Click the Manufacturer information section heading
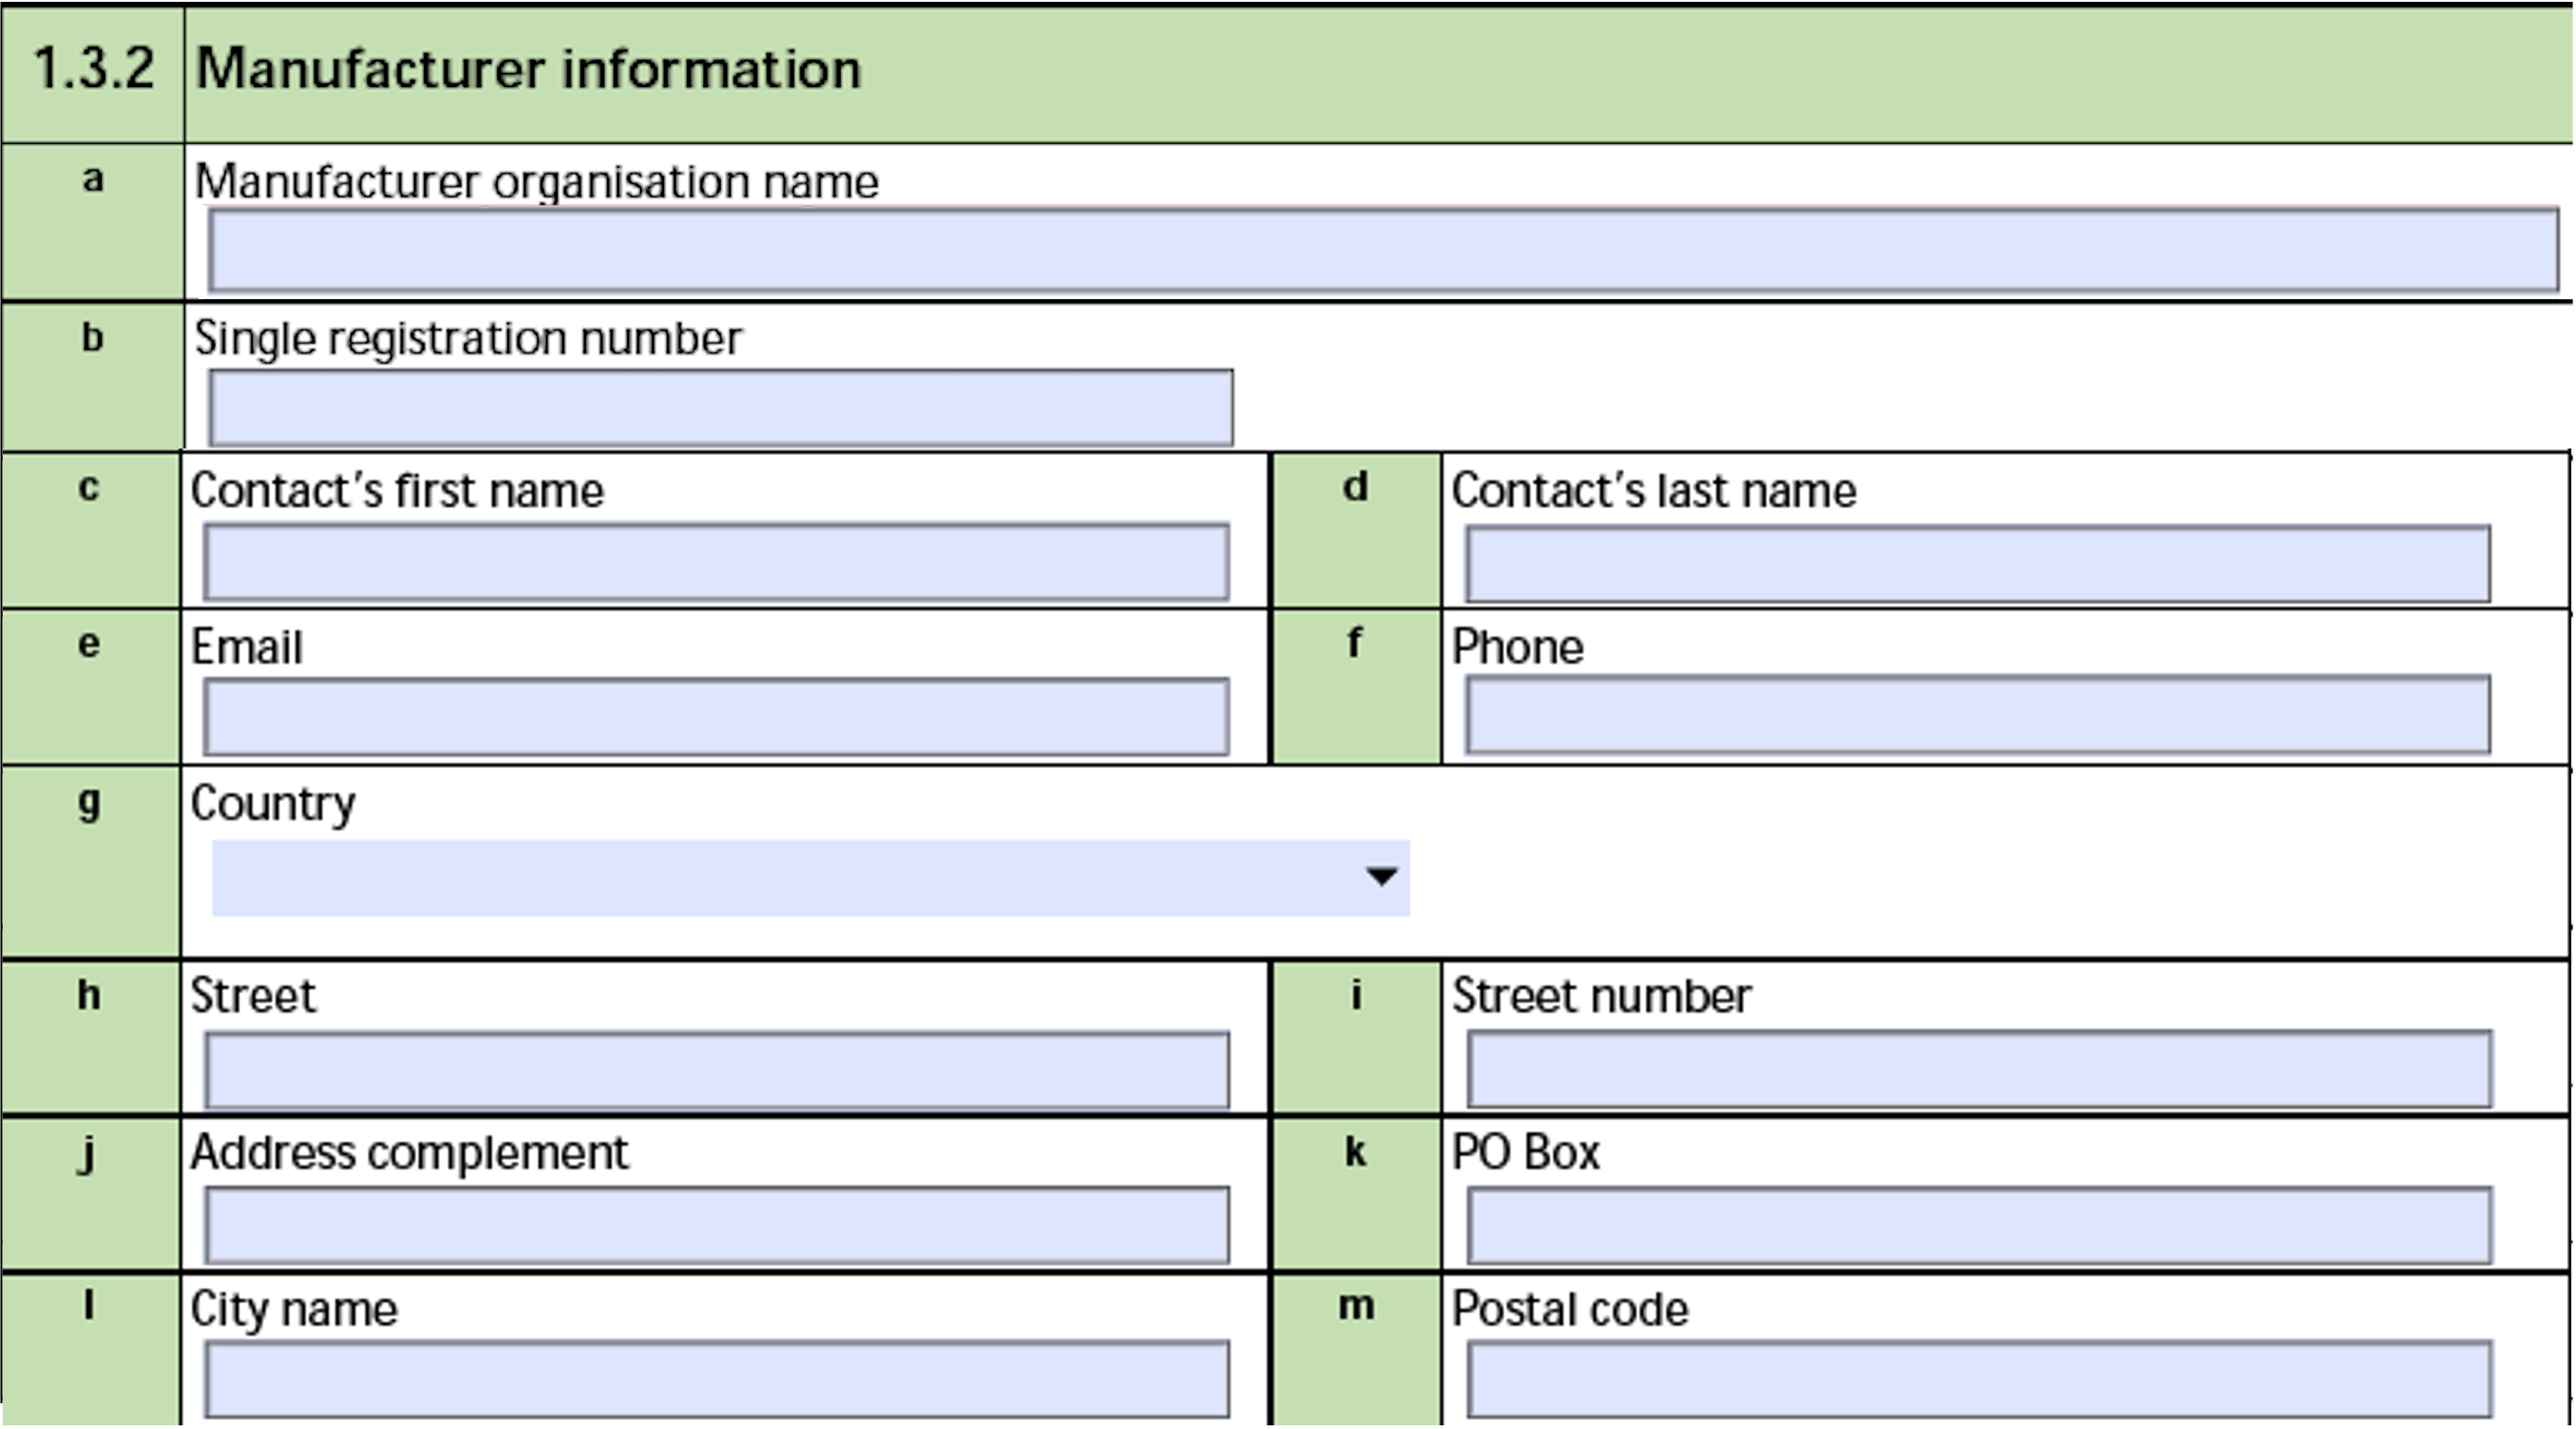 click(528, 69)
